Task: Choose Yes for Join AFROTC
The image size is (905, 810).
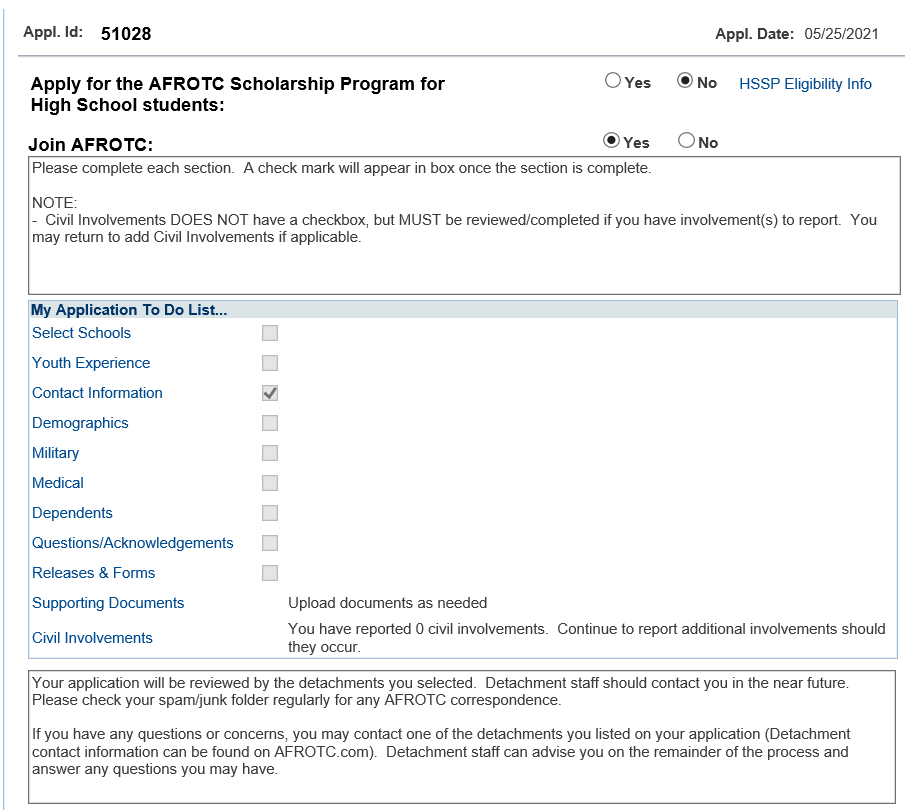Action: pos(613,141)
